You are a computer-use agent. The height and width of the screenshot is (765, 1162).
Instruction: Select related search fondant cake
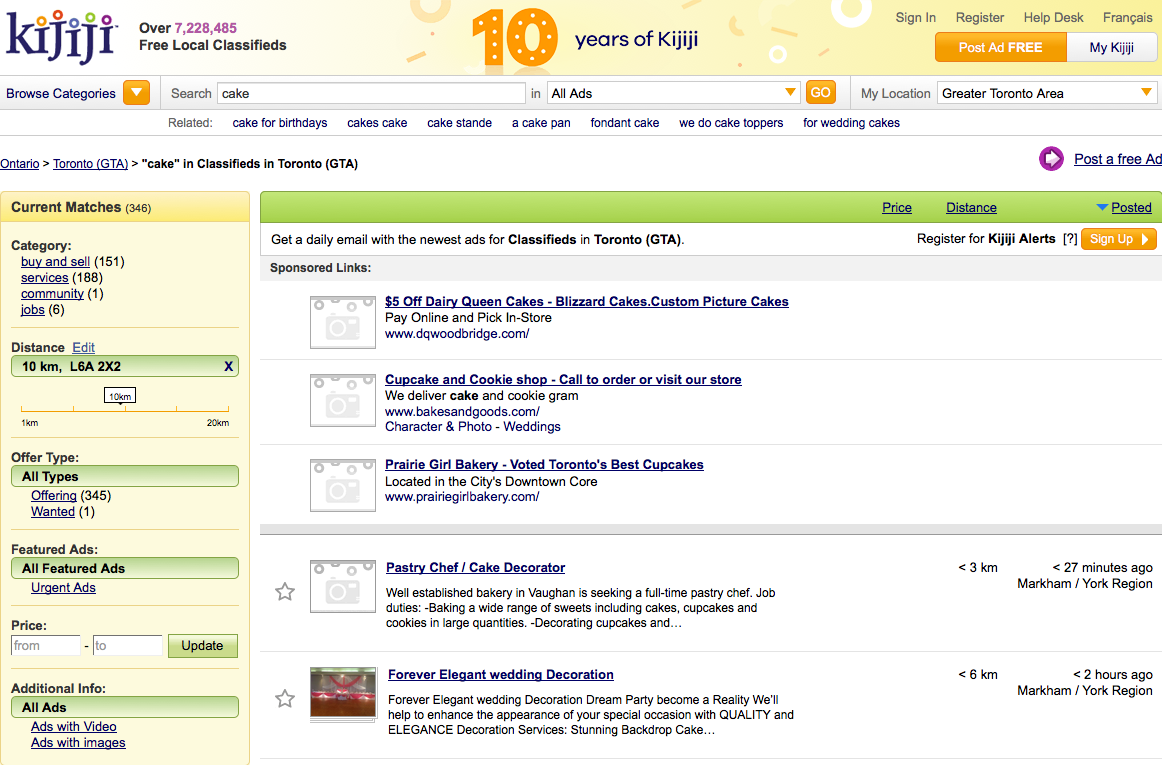(x=625, y=123)
